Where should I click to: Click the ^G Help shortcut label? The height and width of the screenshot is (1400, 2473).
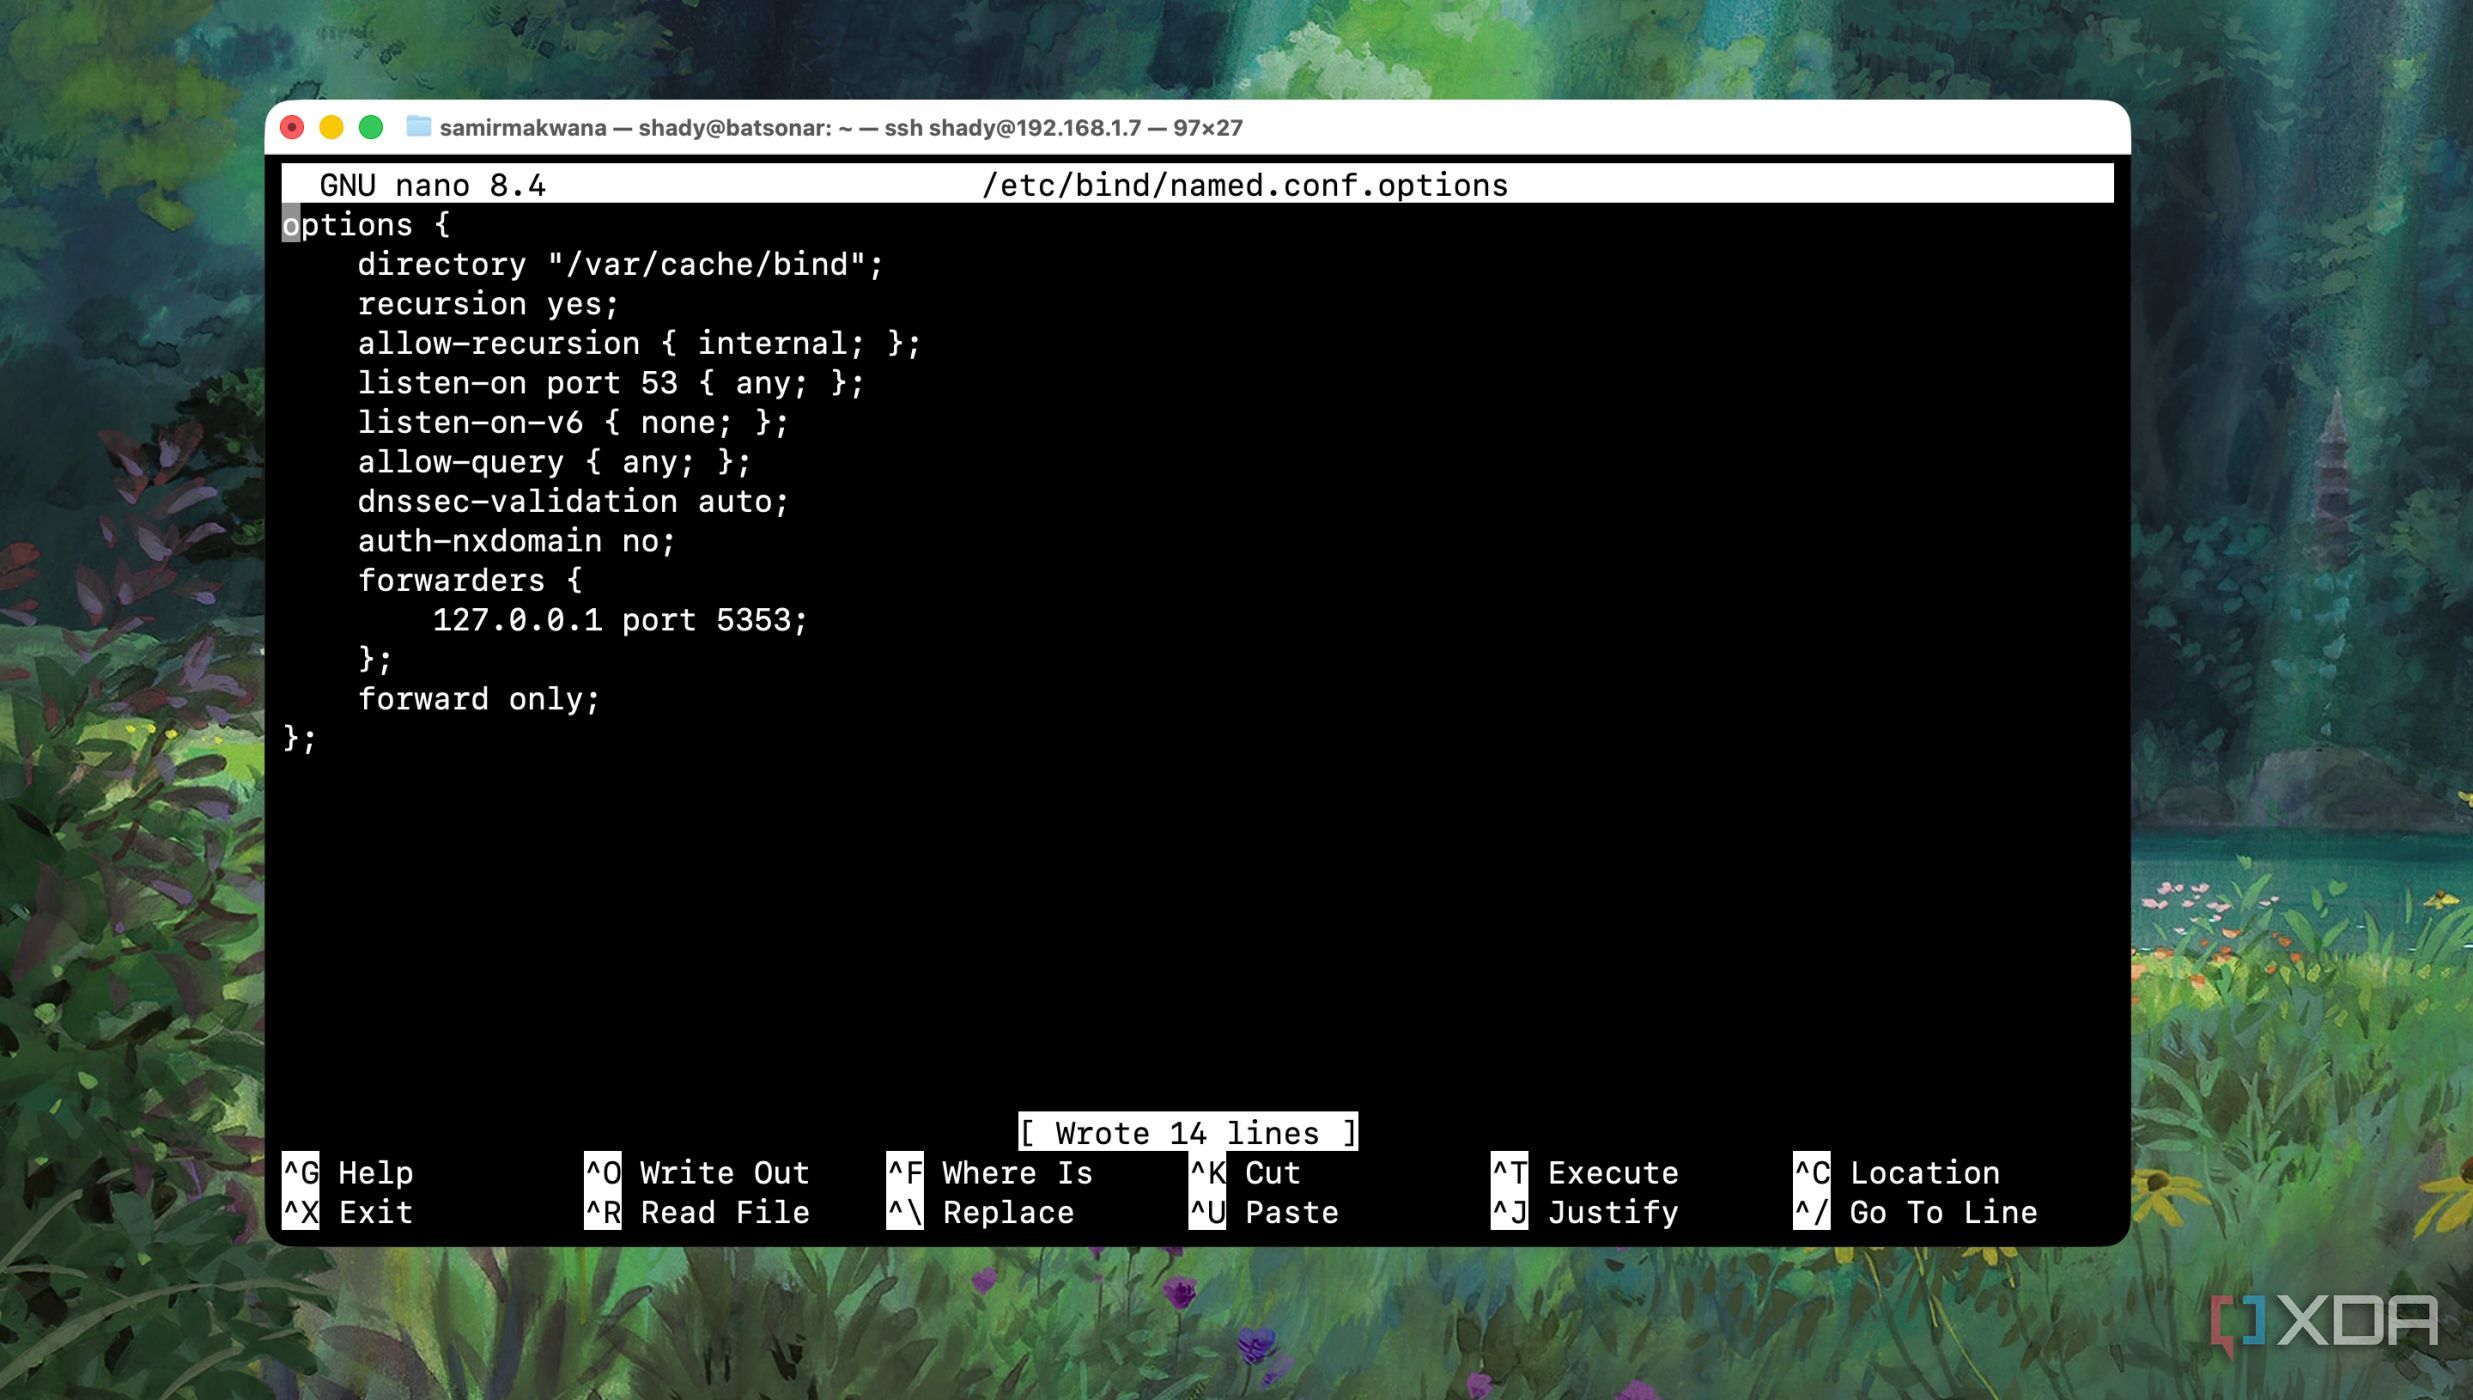tap(348, 1172)
